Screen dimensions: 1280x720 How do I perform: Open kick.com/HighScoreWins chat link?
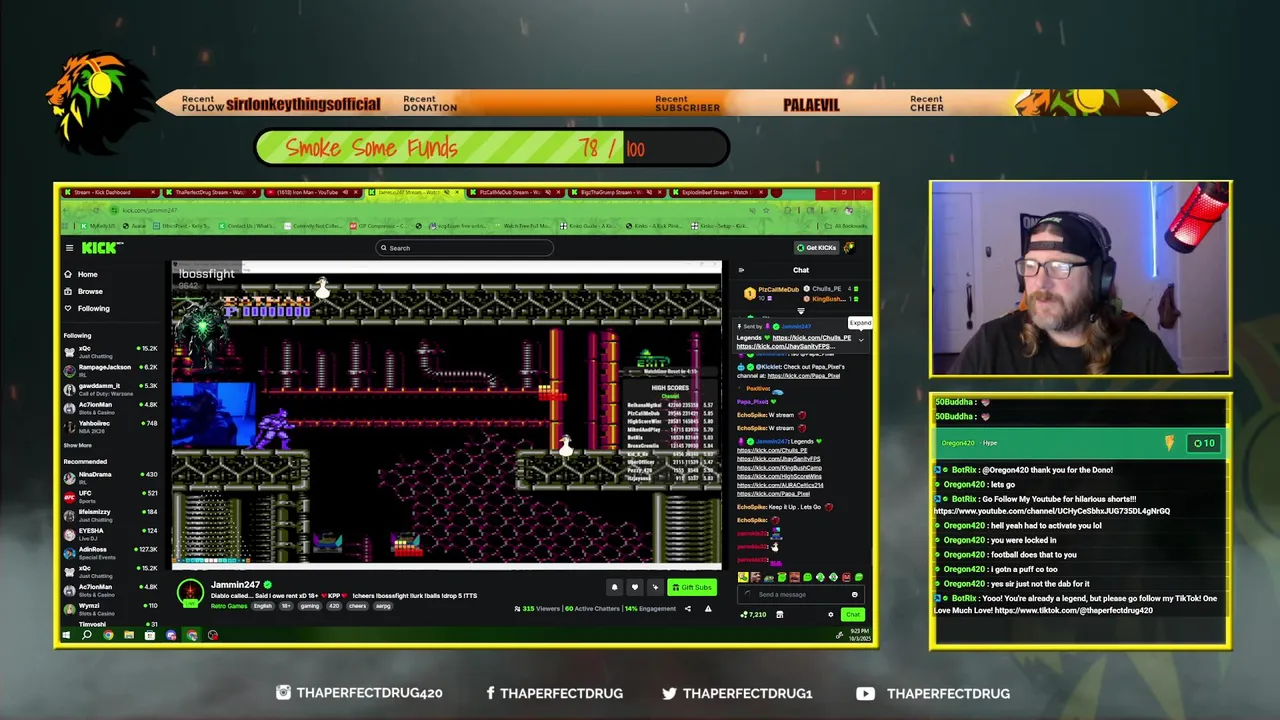click(x=779, y=477)
